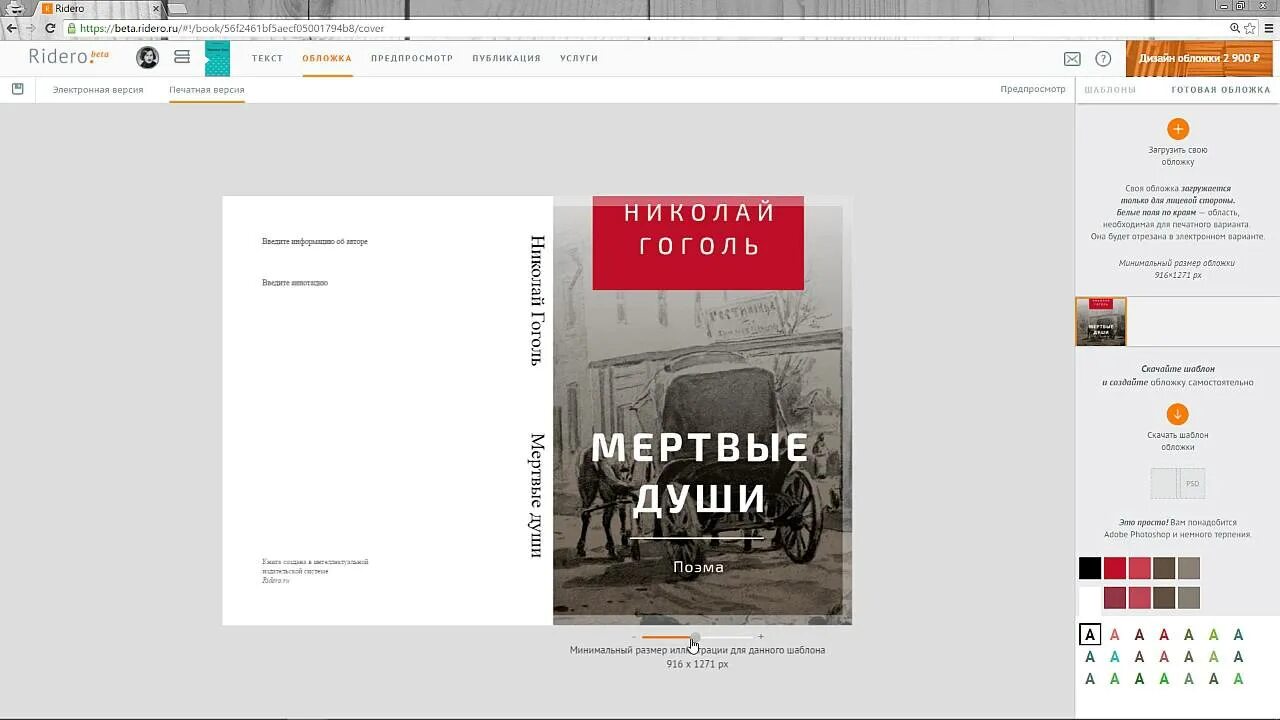This screenshot has width=1280, height=720.
Task: Switch to ШАБЛОНЫ panel tab
Action: click(x=1110, y=90)
